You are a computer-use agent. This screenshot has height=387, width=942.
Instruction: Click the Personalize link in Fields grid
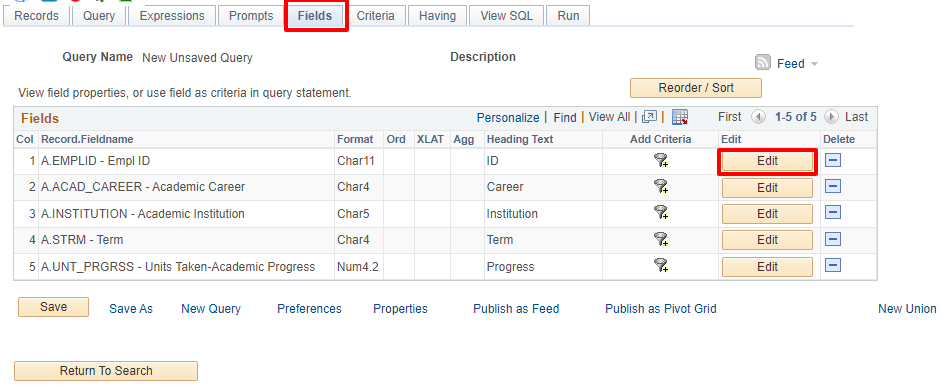508,118
